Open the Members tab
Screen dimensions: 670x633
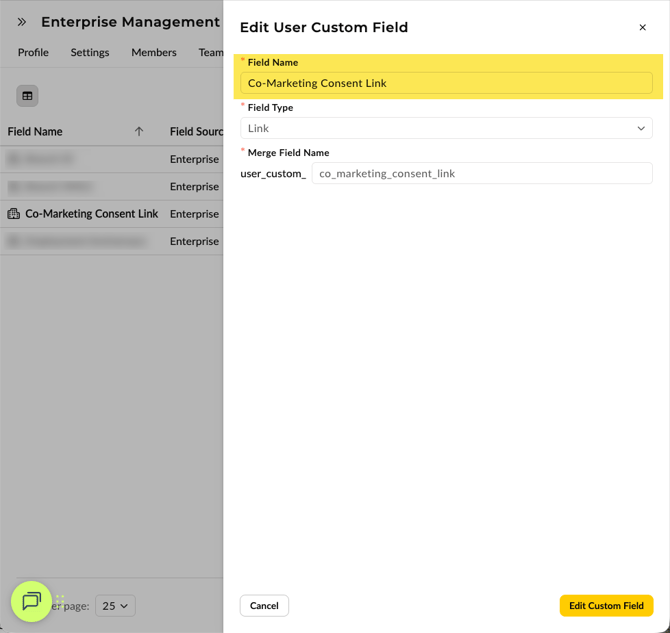click(154, 52)
